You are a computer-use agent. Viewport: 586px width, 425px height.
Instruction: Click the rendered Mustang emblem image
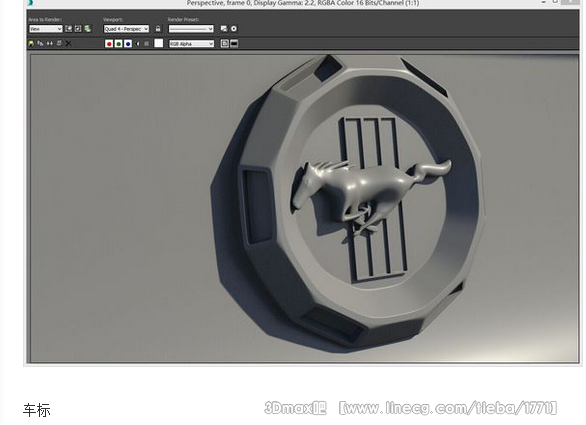point(304,209)
